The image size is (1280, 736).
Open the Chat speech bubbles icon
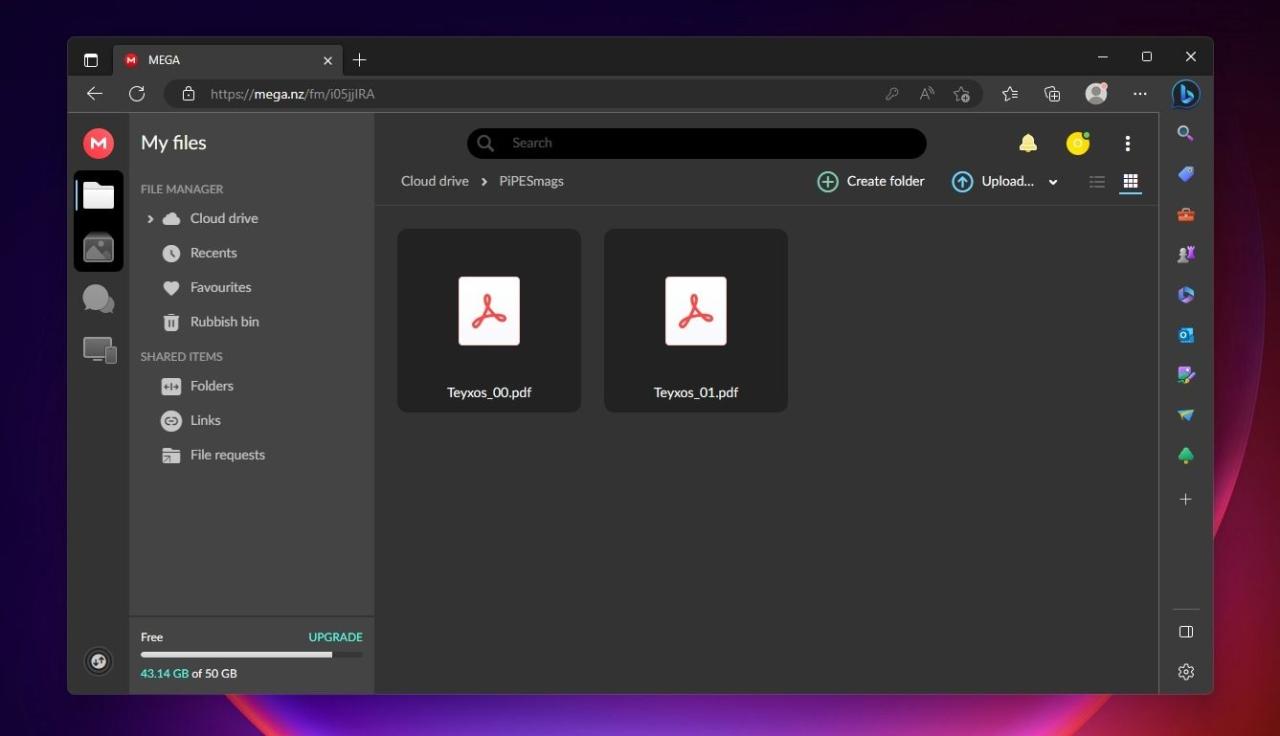coord(98,299)
